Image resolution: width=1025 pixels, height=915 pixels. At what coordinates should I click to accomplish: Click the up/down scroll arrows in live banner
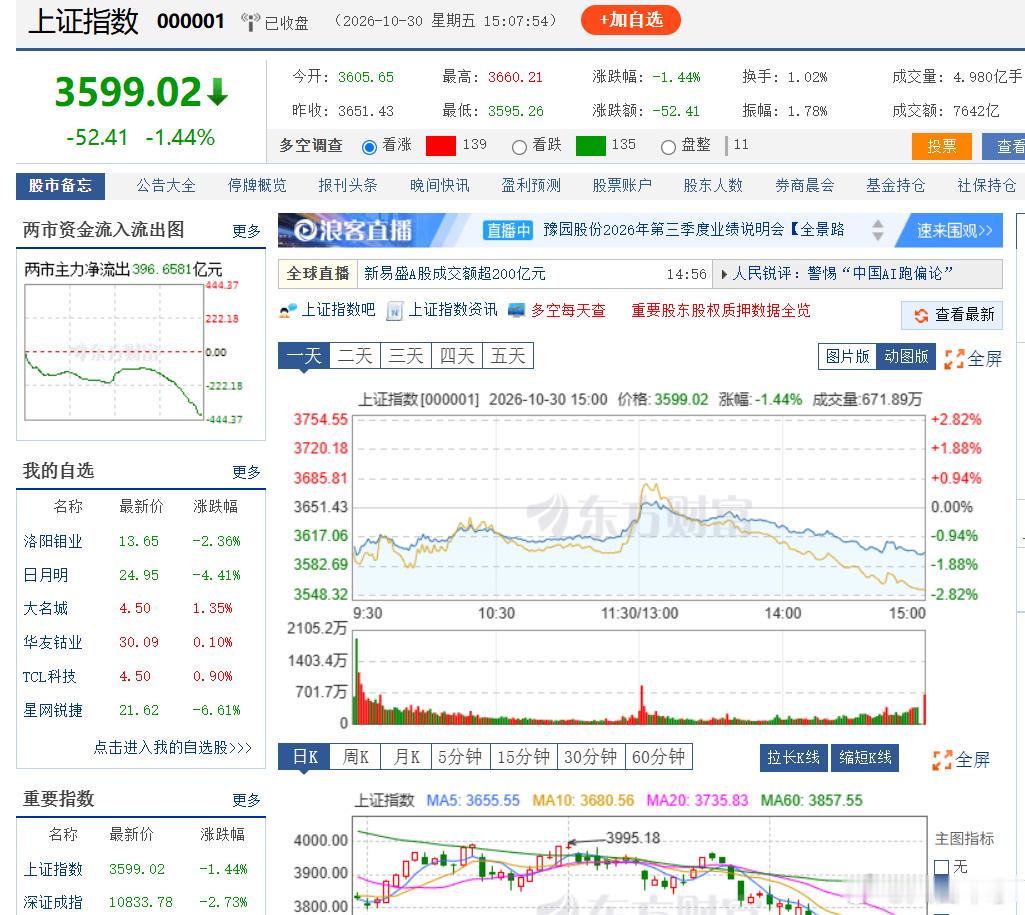(878, 230)
